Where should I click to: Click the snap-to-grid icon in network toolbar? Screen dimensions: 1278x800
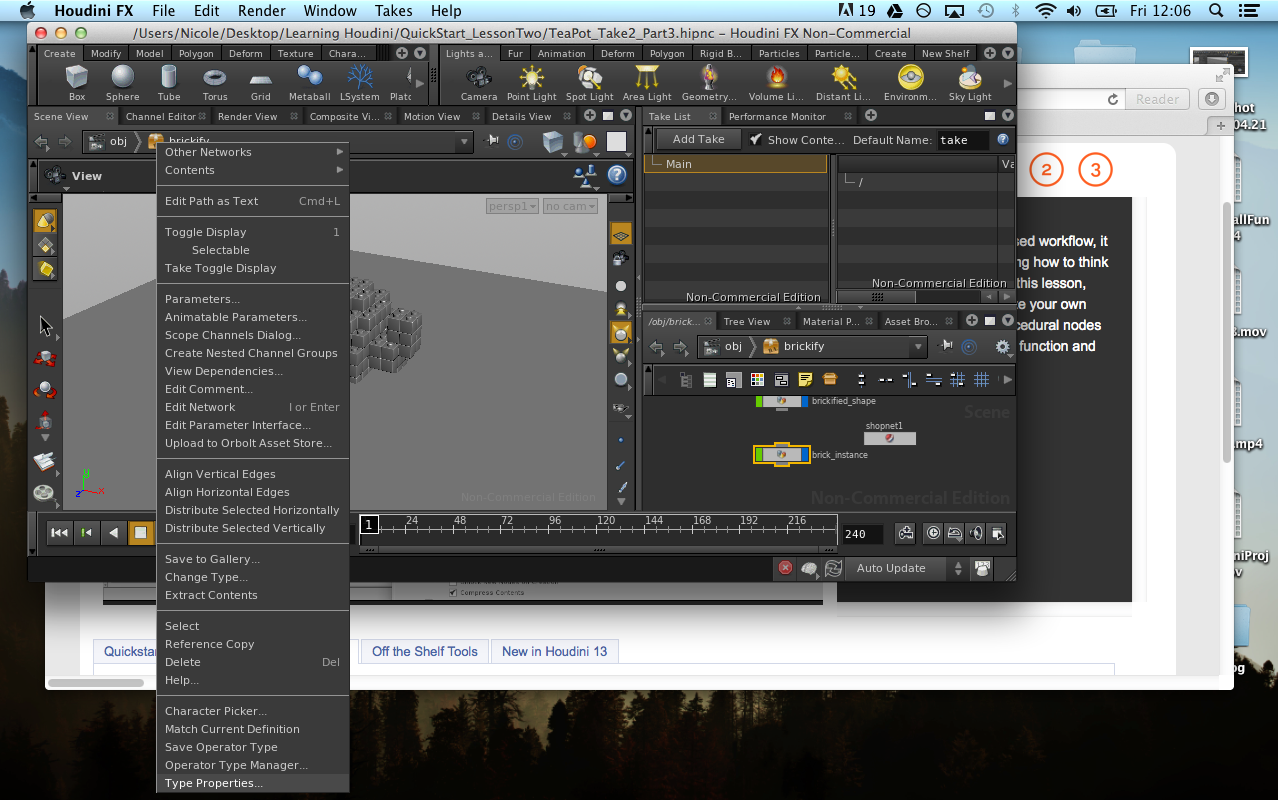click(x=957, y=380)
